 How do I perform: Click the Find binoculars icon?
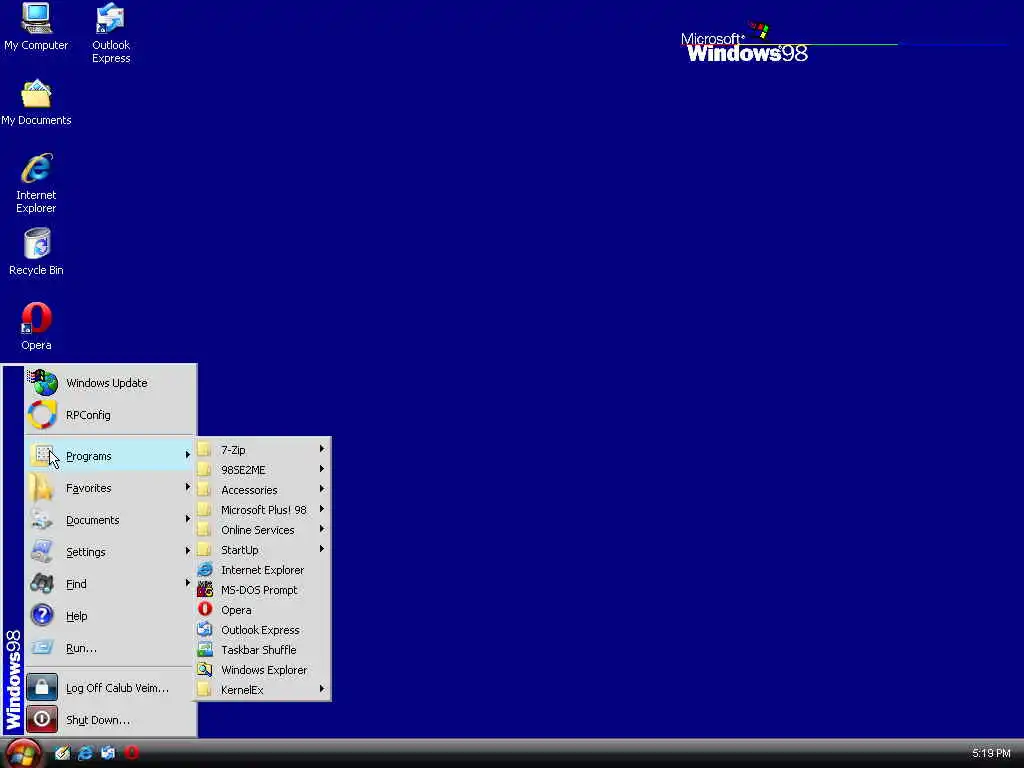pyautogui.click(x=42, y=583)
